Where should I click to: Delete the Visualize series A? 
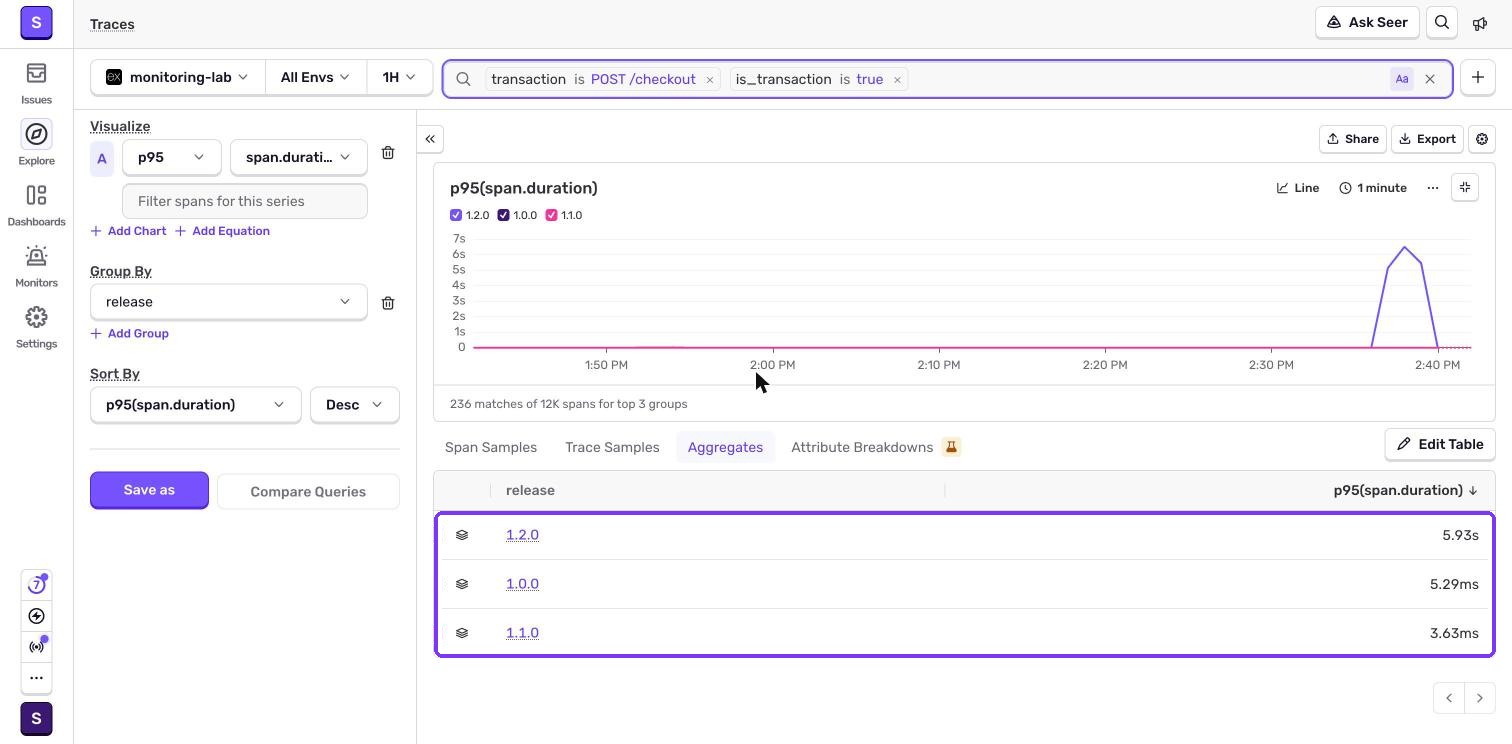pos(388,153)
